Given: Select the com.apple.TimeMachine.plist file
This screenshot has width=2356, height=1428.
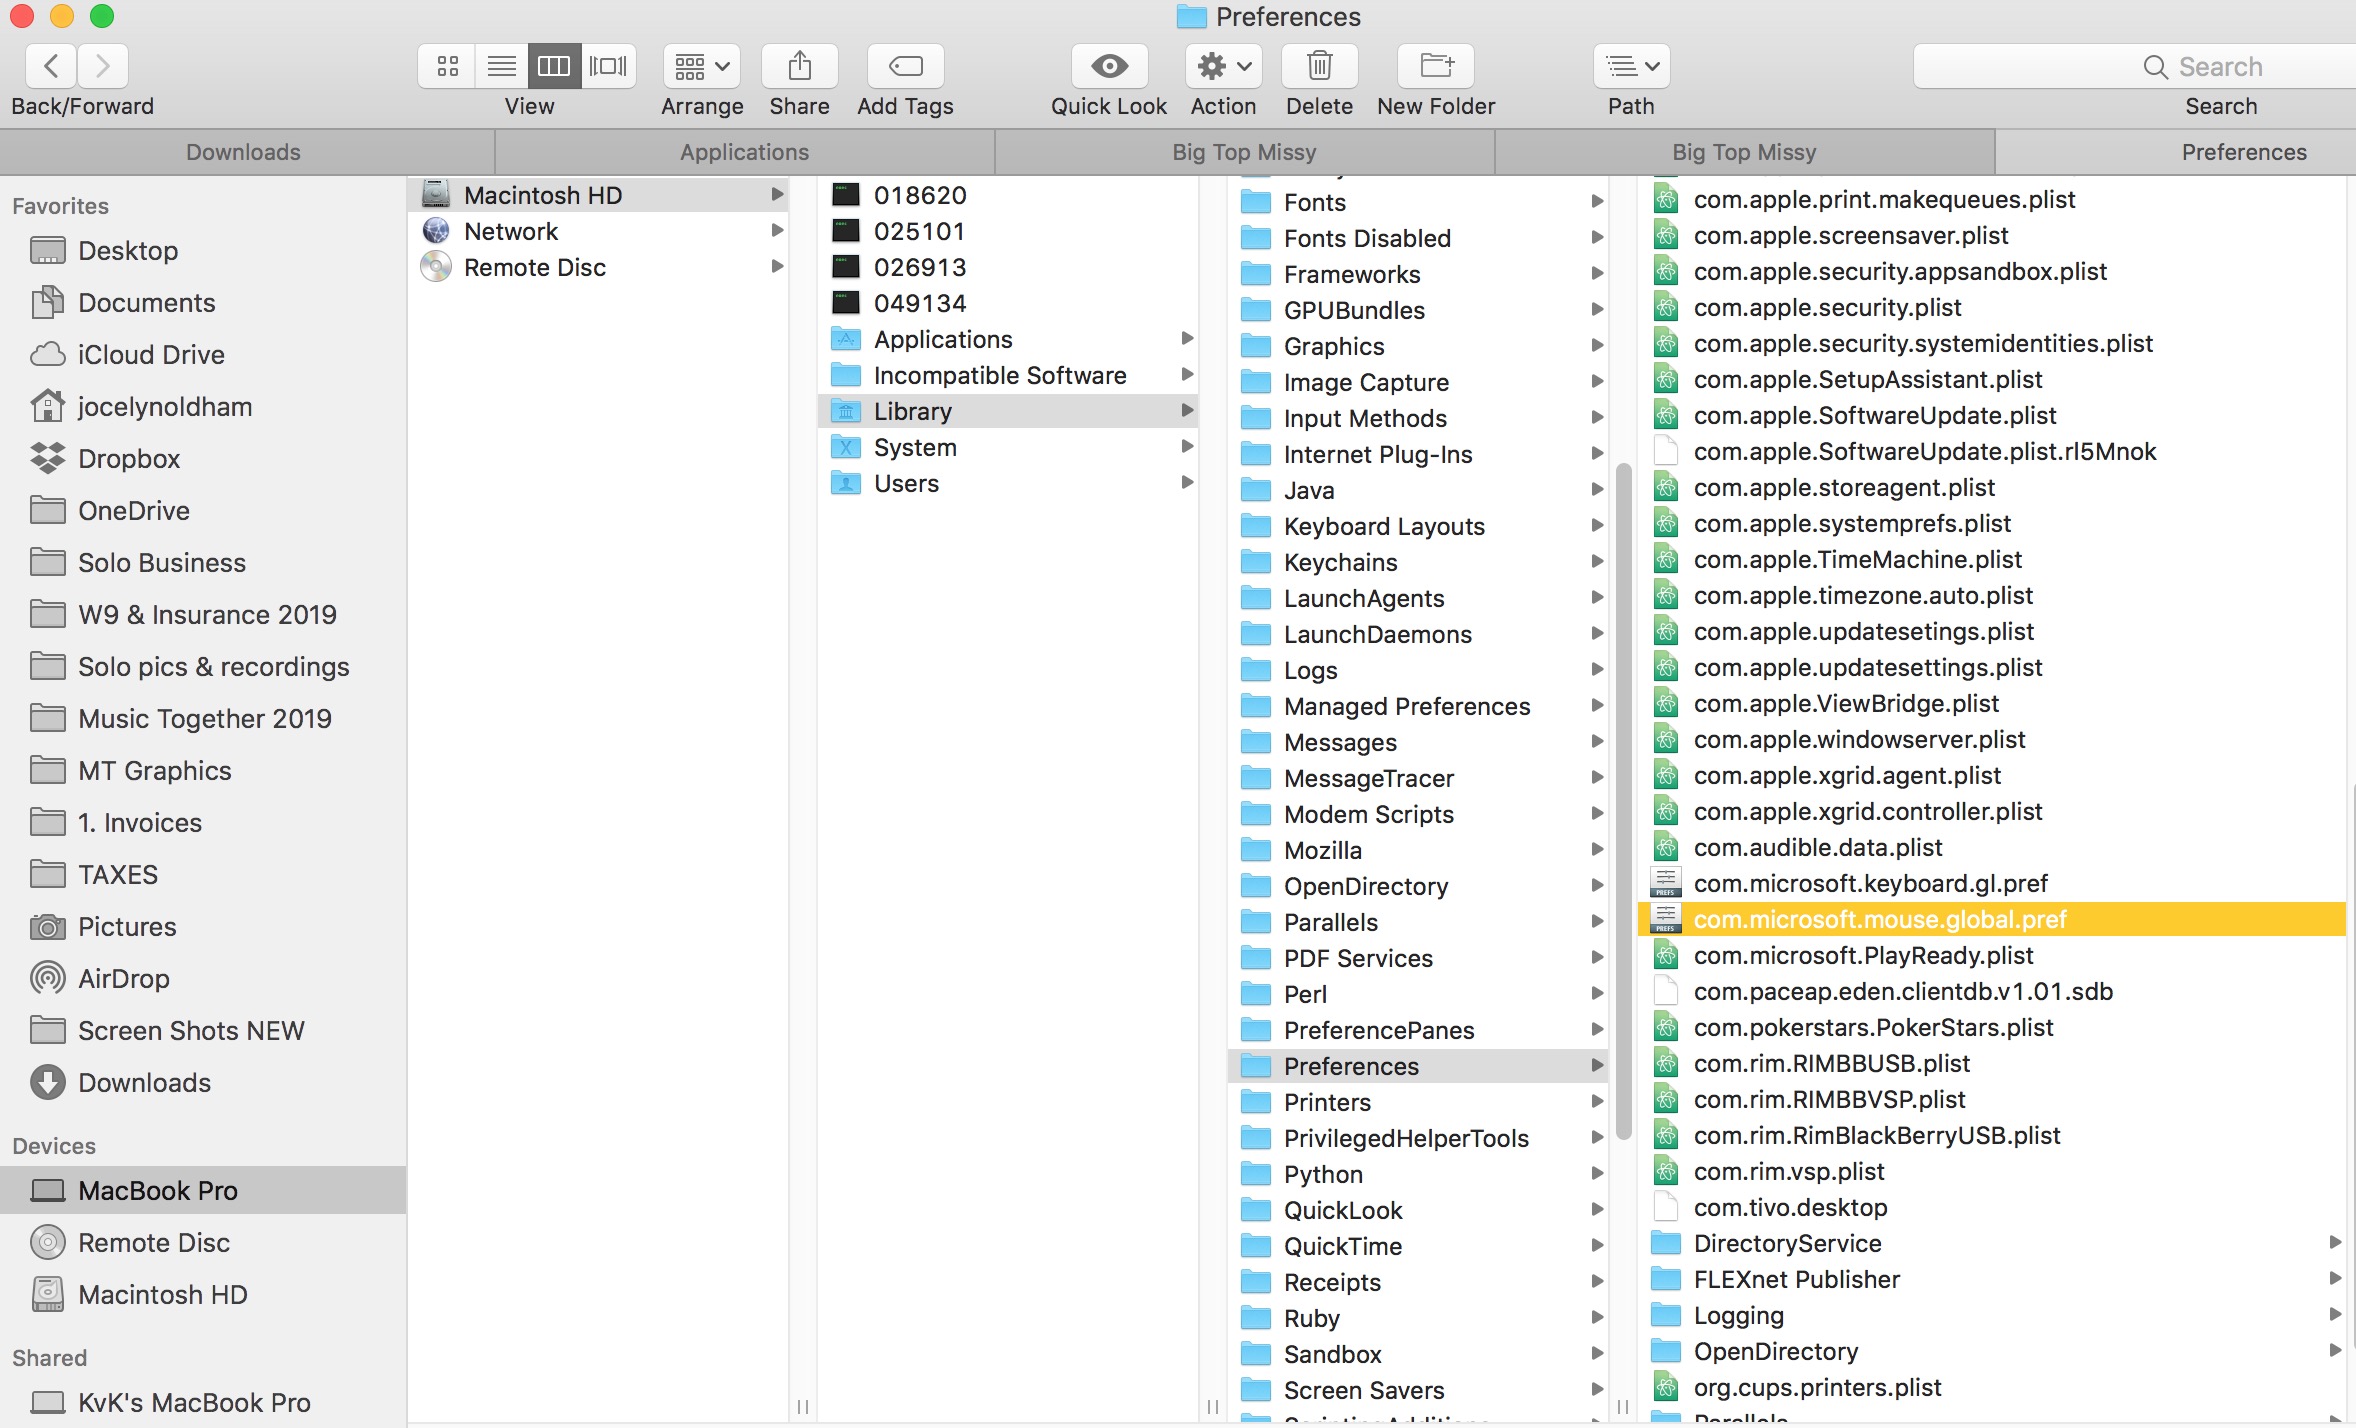Looking at the screenshot, I should [1858, 559].
